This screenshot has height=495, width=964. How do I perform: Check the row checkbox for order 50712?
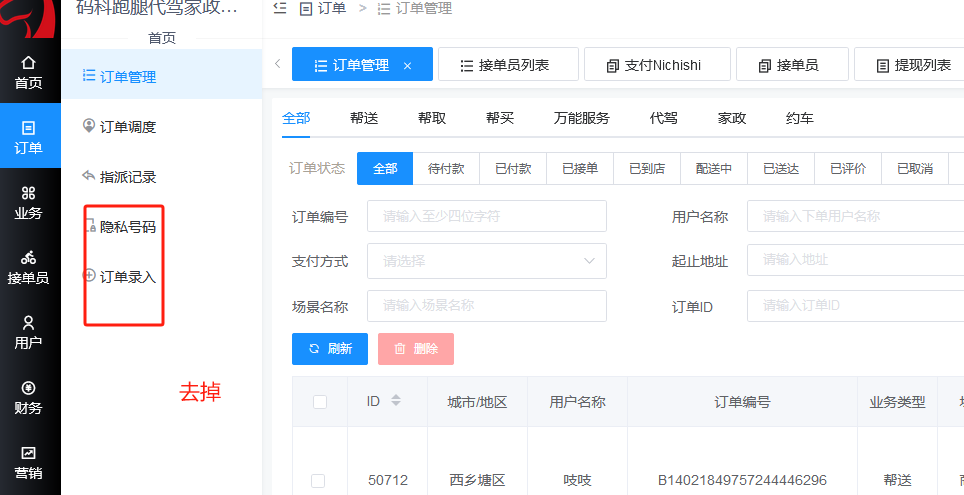(x=318, y=481)
